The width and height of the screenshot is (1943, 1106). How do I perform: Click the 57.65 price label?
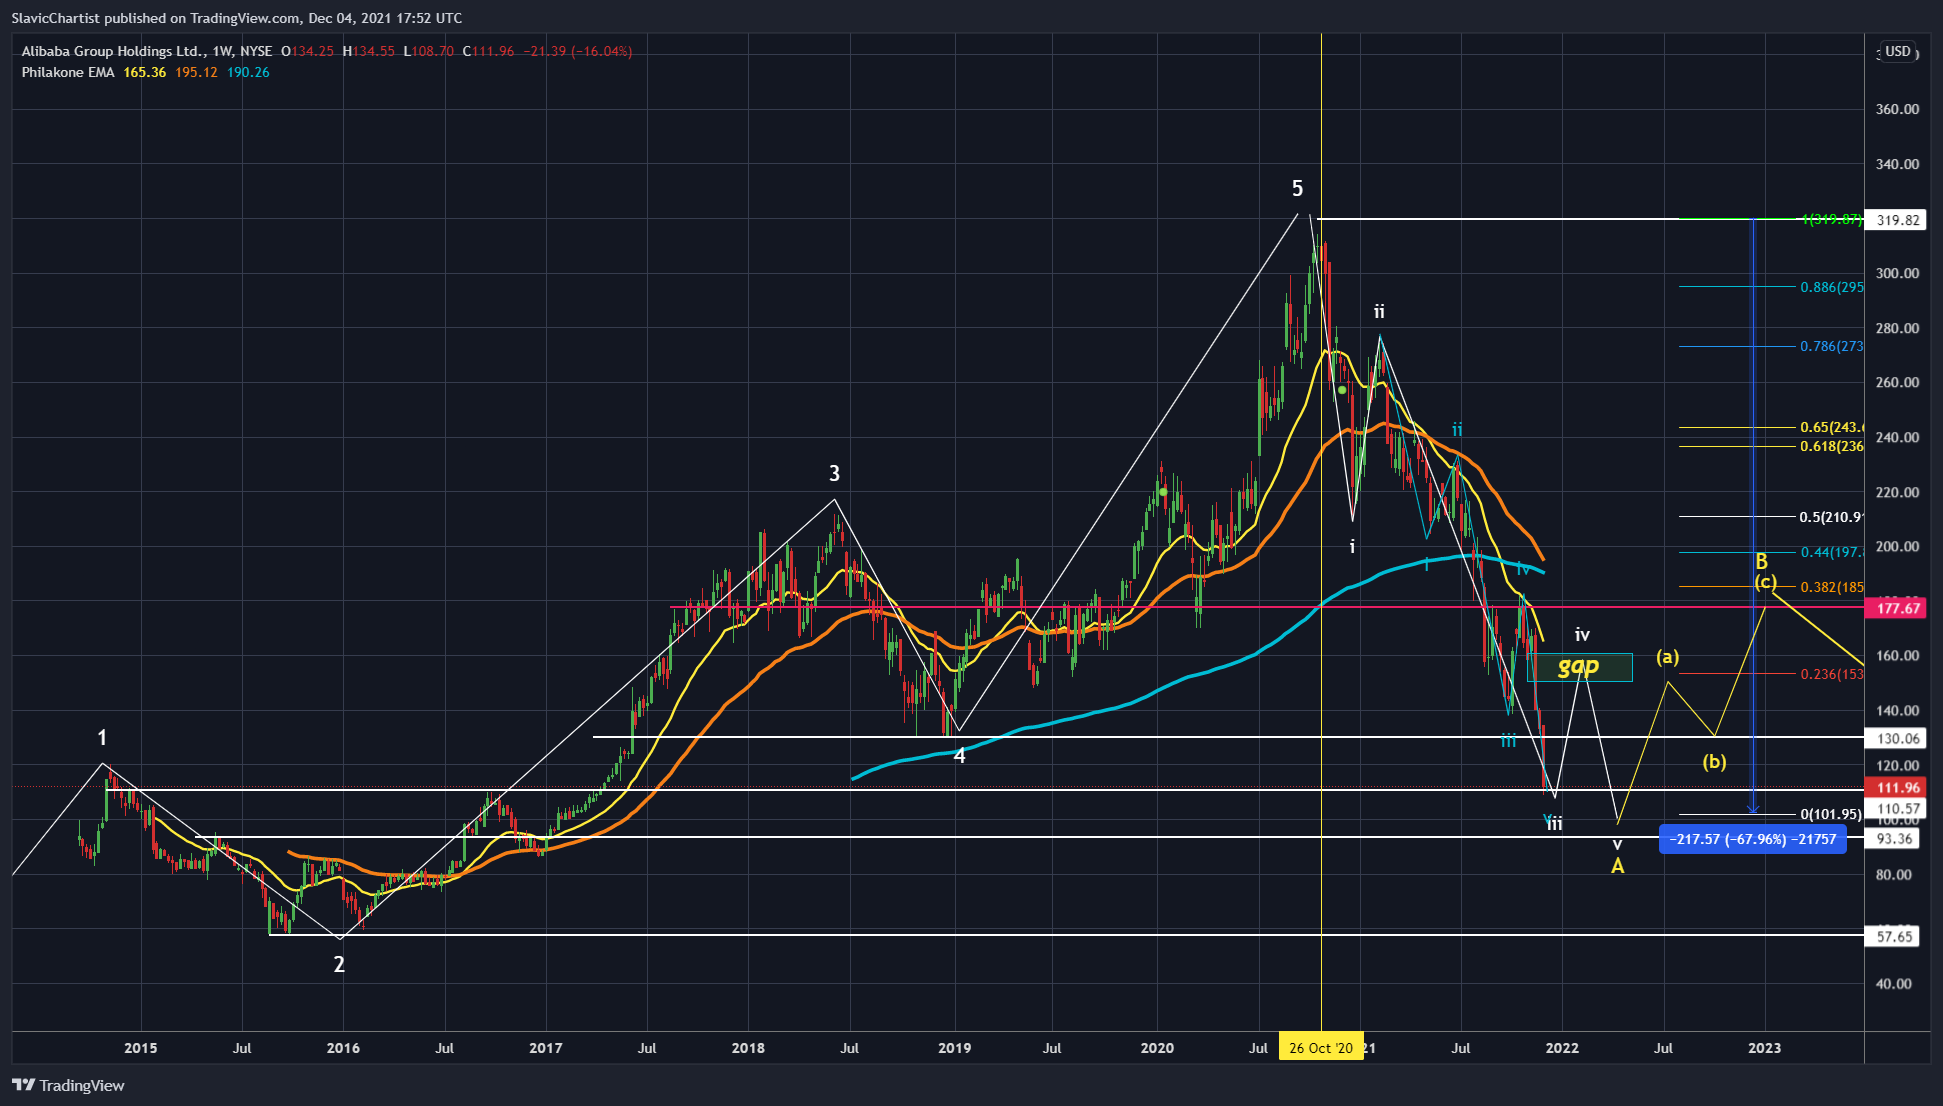click(1894, 937)
